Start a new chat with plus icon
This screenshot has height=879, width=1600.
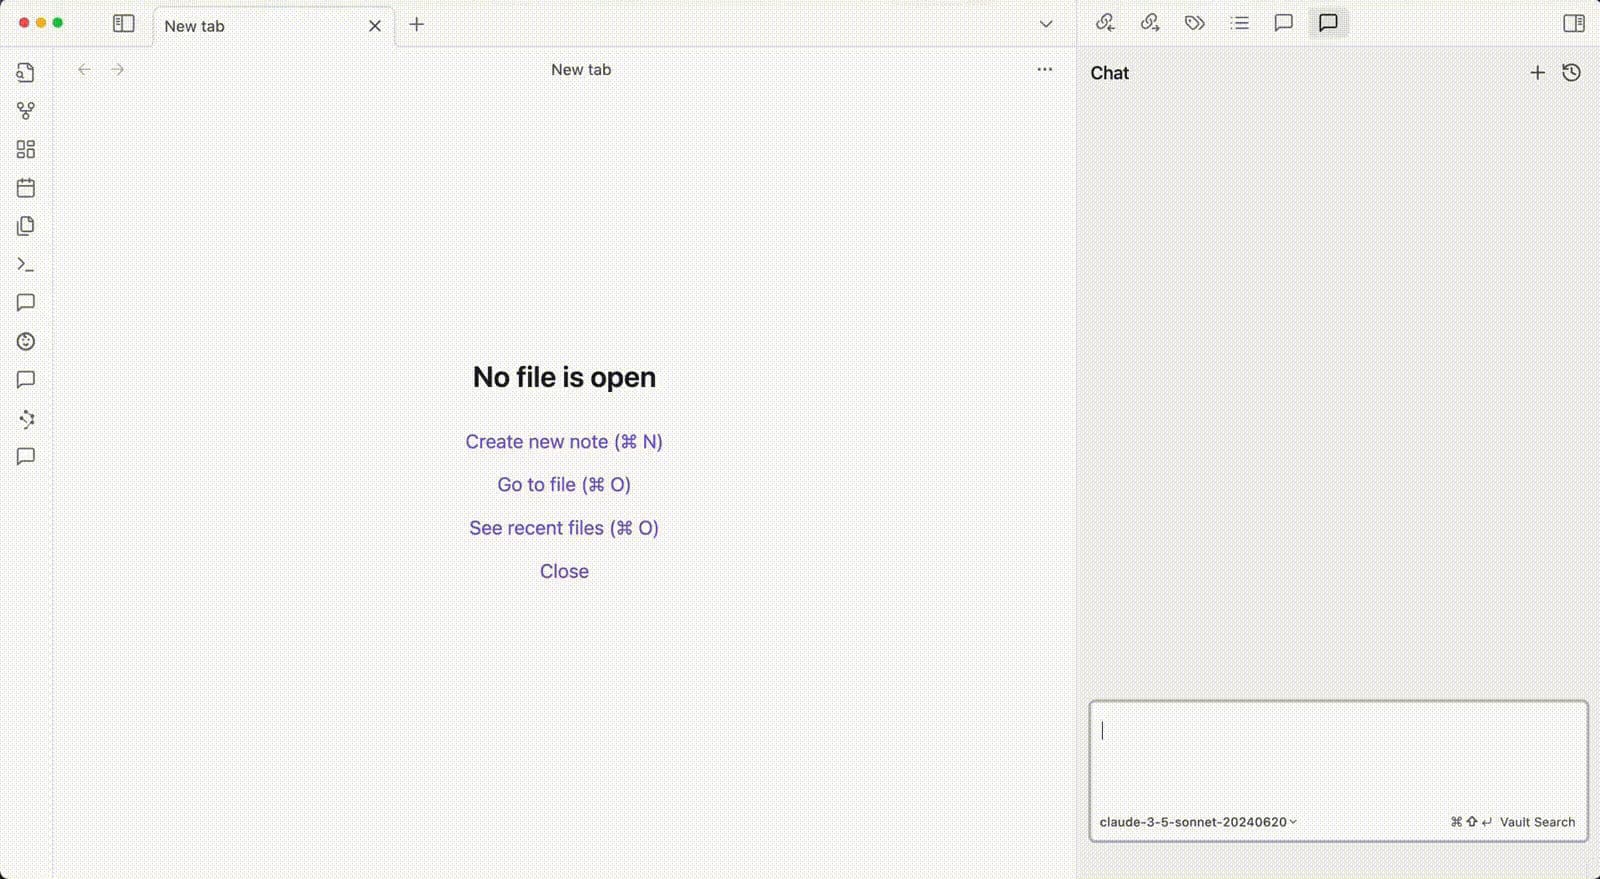click(x=1537, y=73)
